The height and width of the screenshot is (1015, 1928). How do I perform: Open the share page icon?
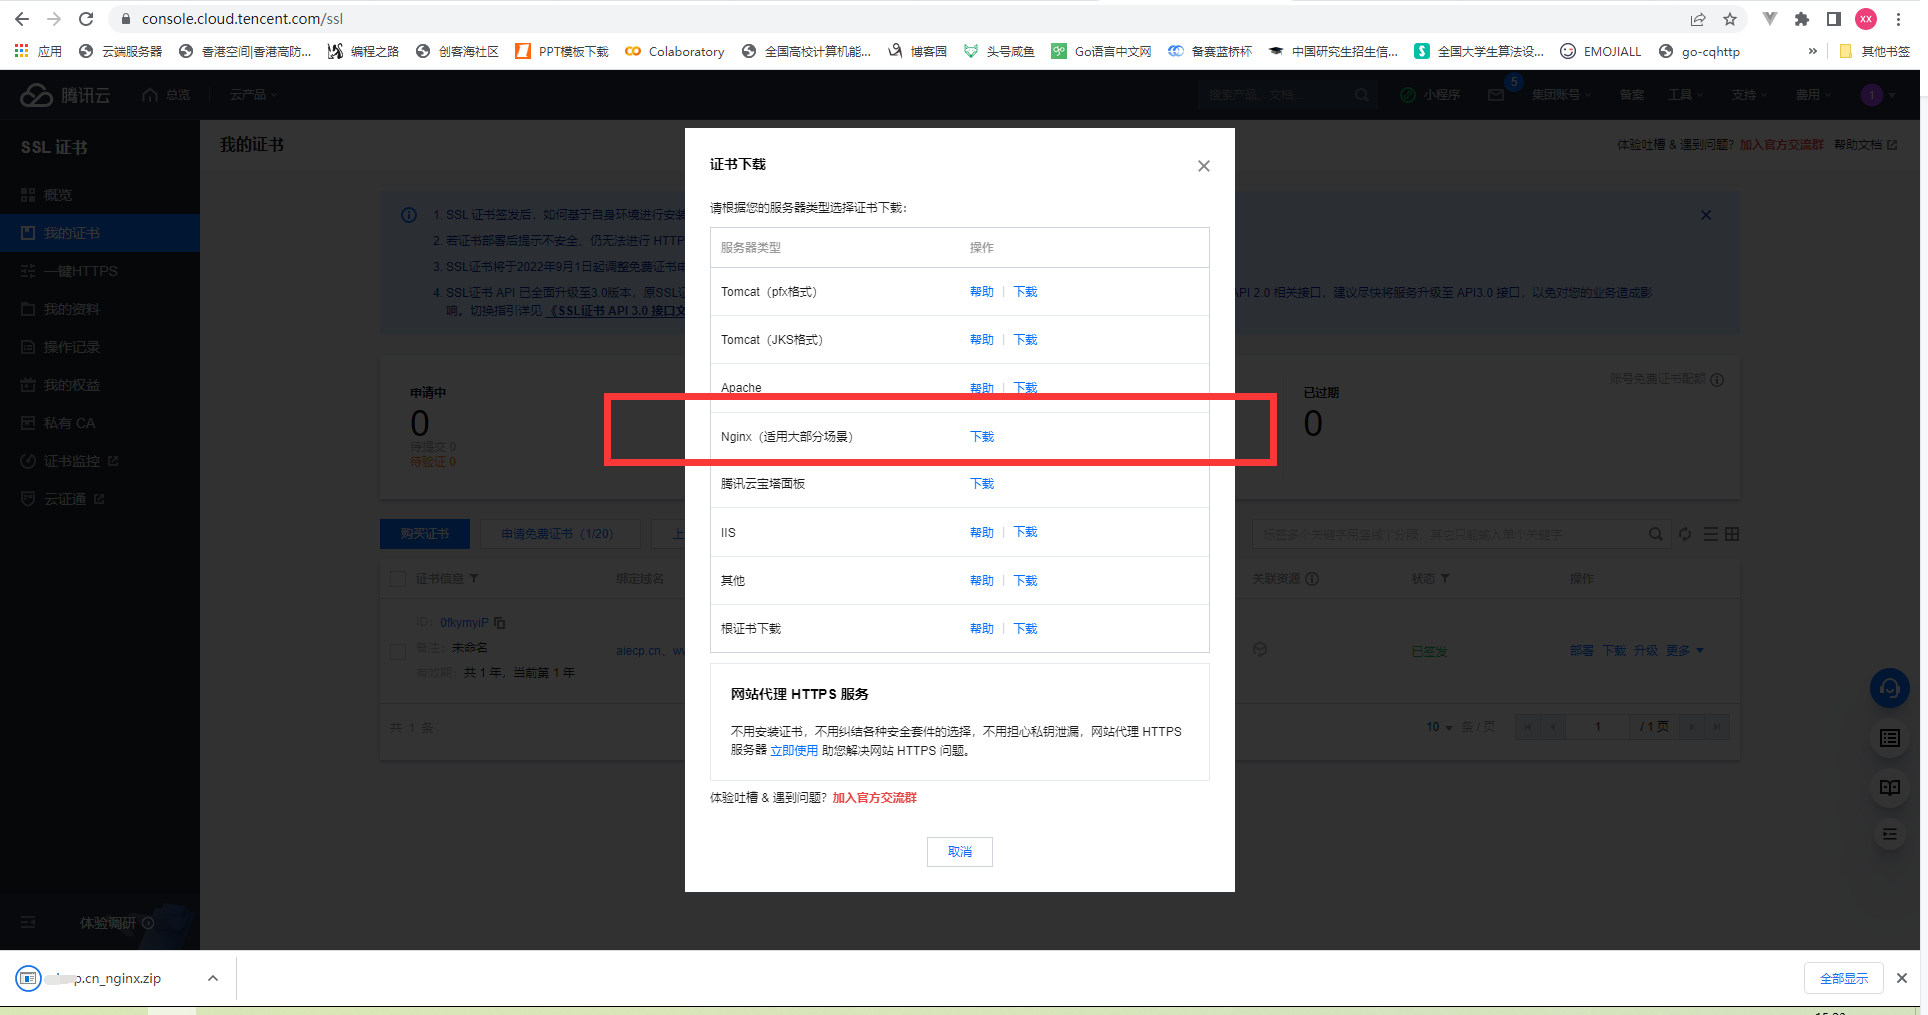1698,19
